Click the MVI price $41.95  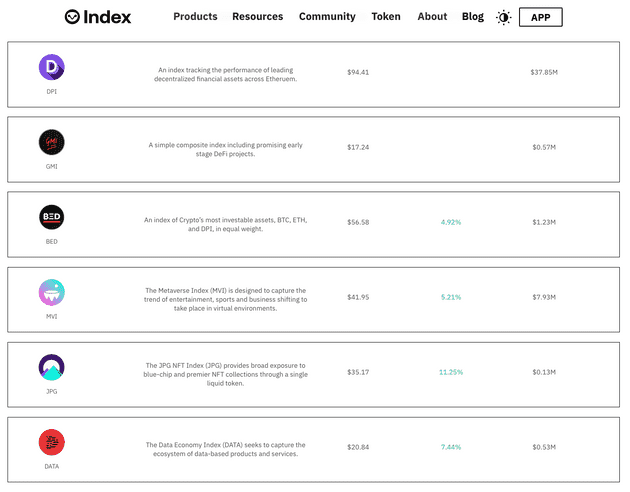tap(358, 297)
